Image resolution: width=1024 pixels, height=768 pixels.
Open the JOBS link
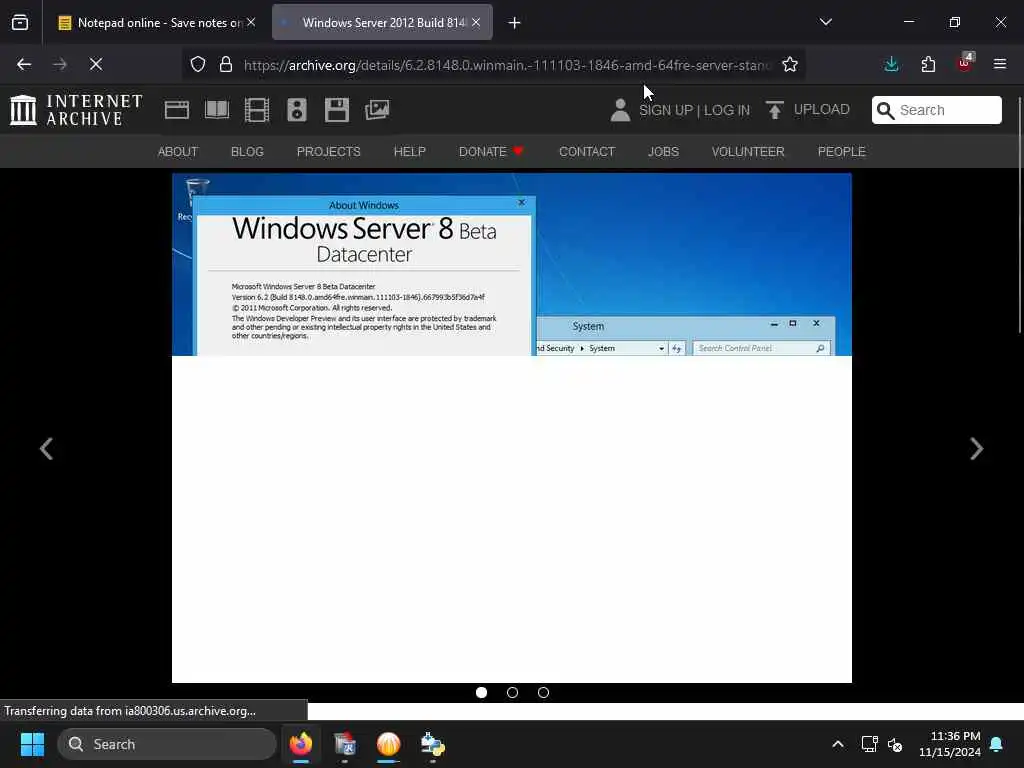click(664, 152)
